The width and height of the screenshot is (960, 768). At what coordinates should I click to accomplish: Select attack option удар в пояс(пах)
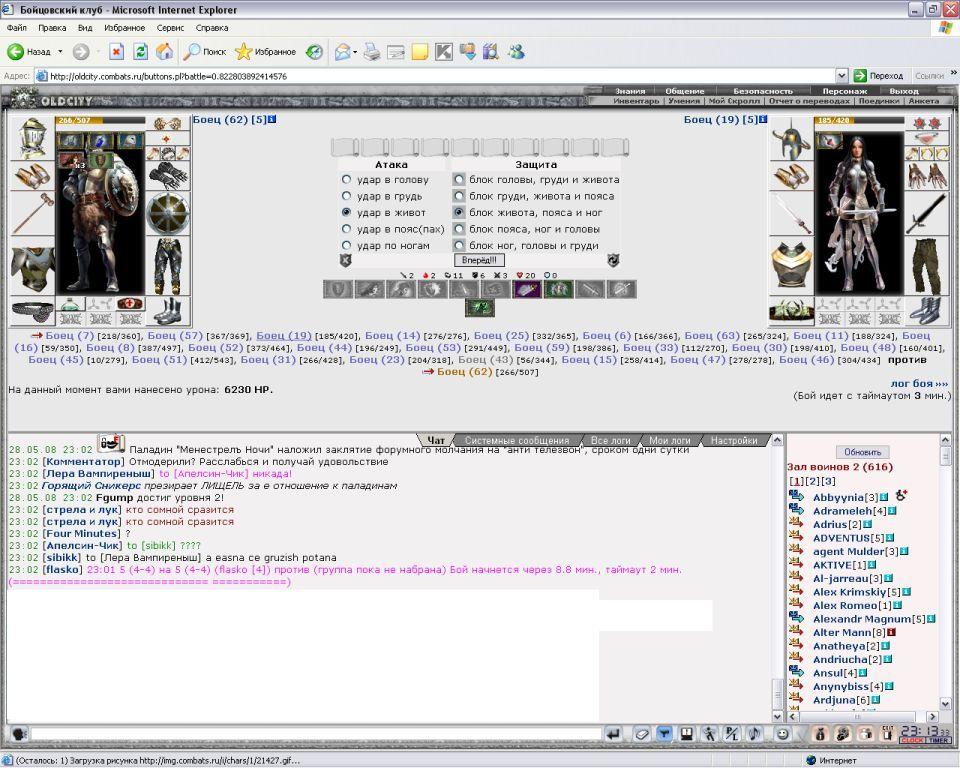pyautogui.click(x=347, y=229)
